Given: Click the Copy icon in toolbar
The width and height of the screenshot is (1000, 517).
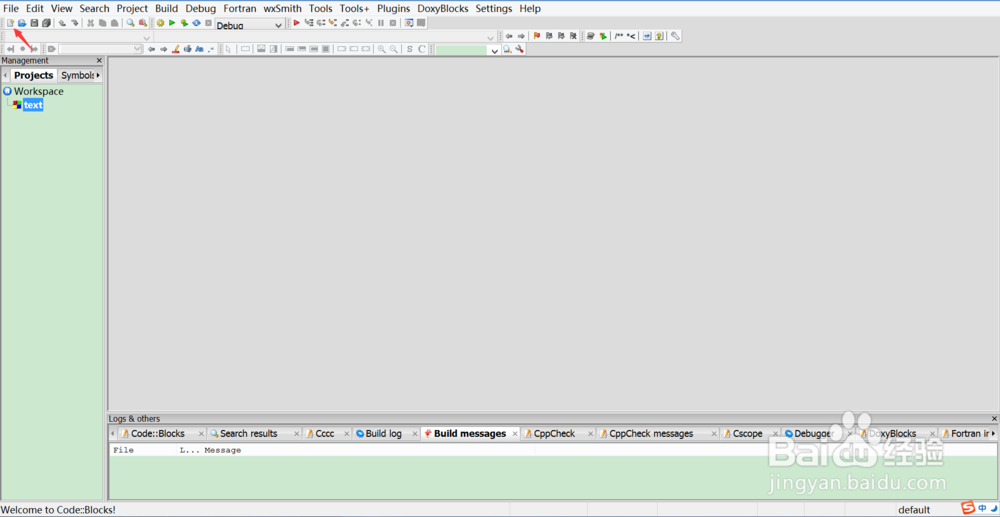Looking at the screenshot, I should (103, 23).
